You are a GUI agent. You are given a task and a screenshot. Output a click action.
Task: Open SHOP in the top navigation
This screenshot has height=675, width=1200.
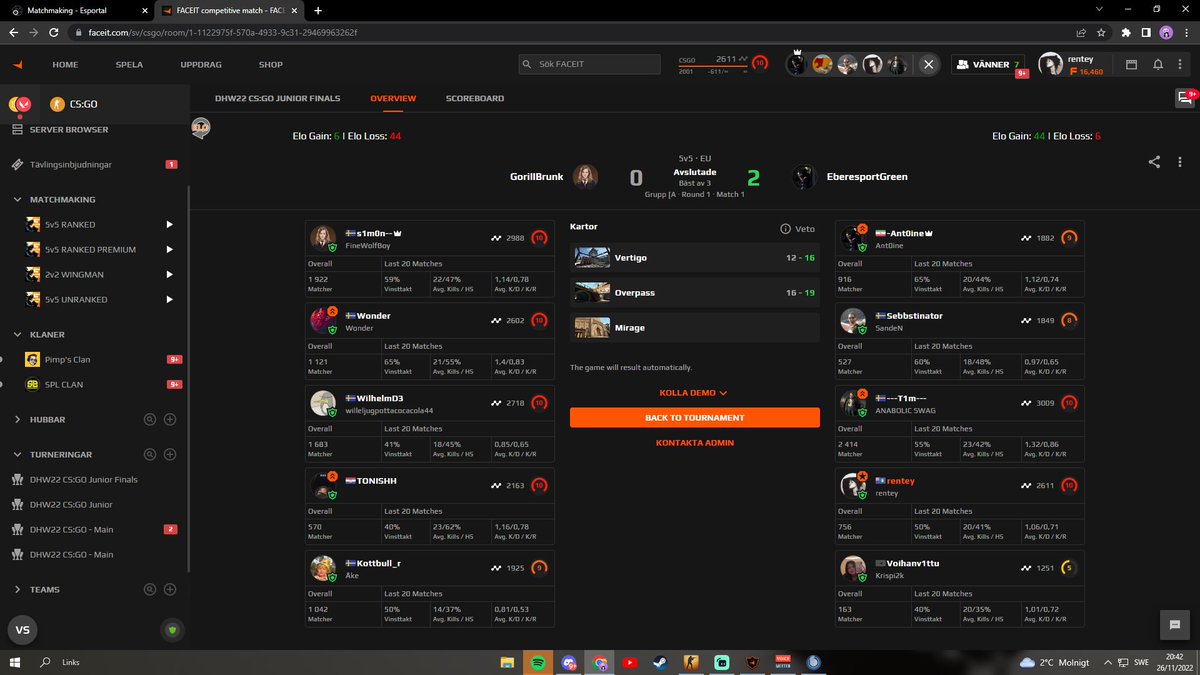point(271,64)
